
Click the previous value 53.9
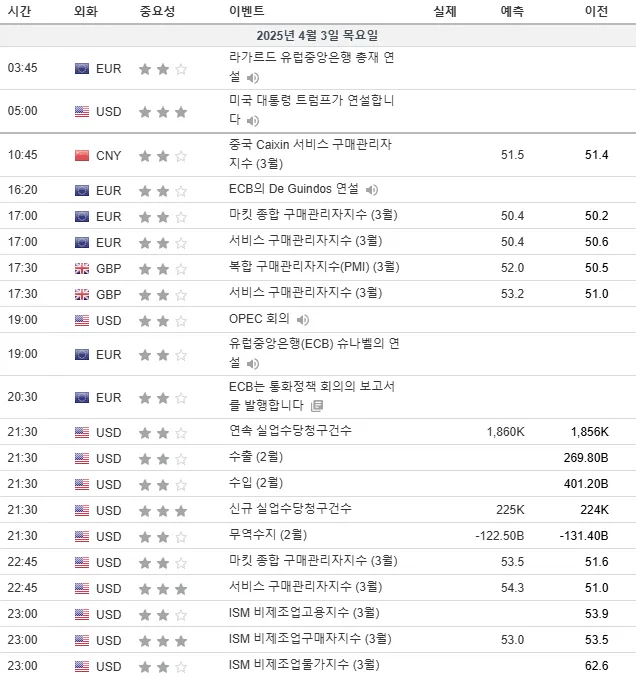(x=596, y=614)
